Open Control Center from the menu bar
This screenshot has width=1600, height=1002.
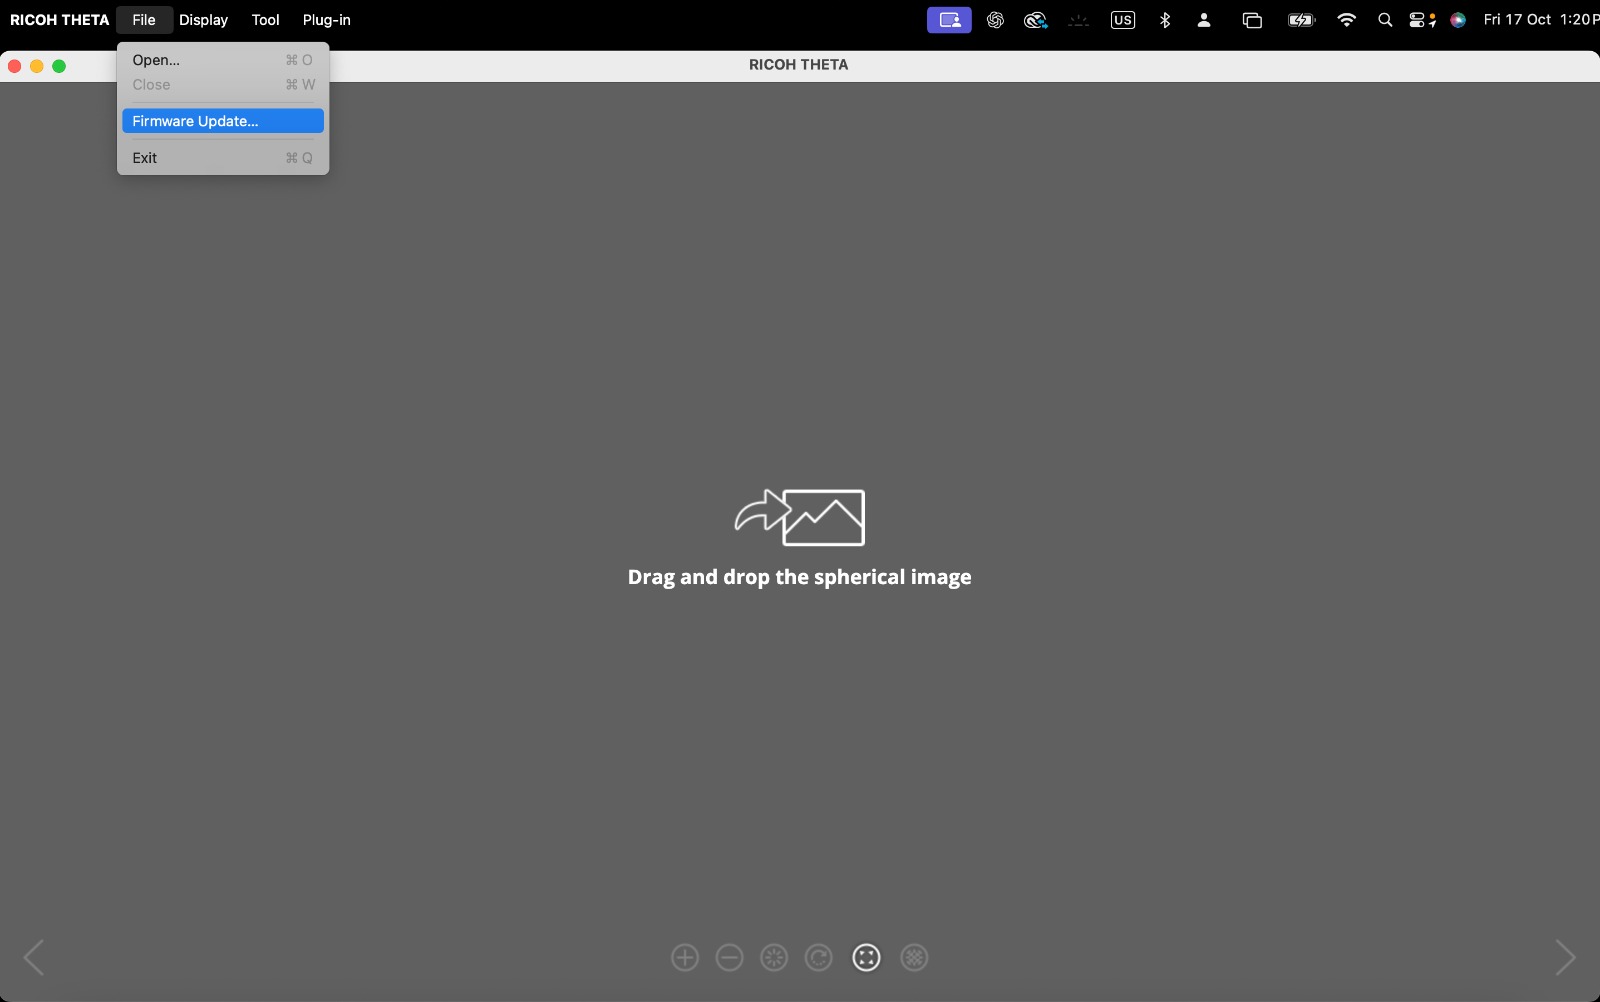click(x=1421, y=20)
